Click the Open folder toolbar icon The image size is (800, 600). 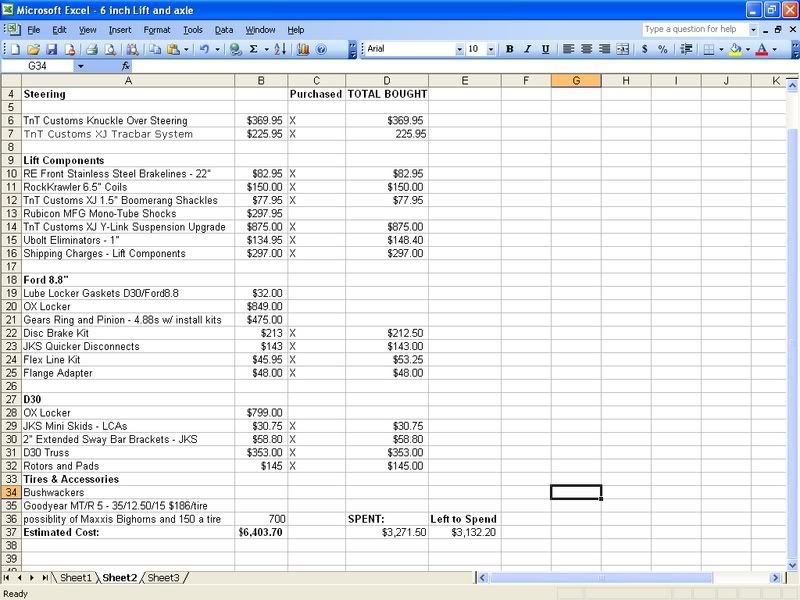(33, 49)
